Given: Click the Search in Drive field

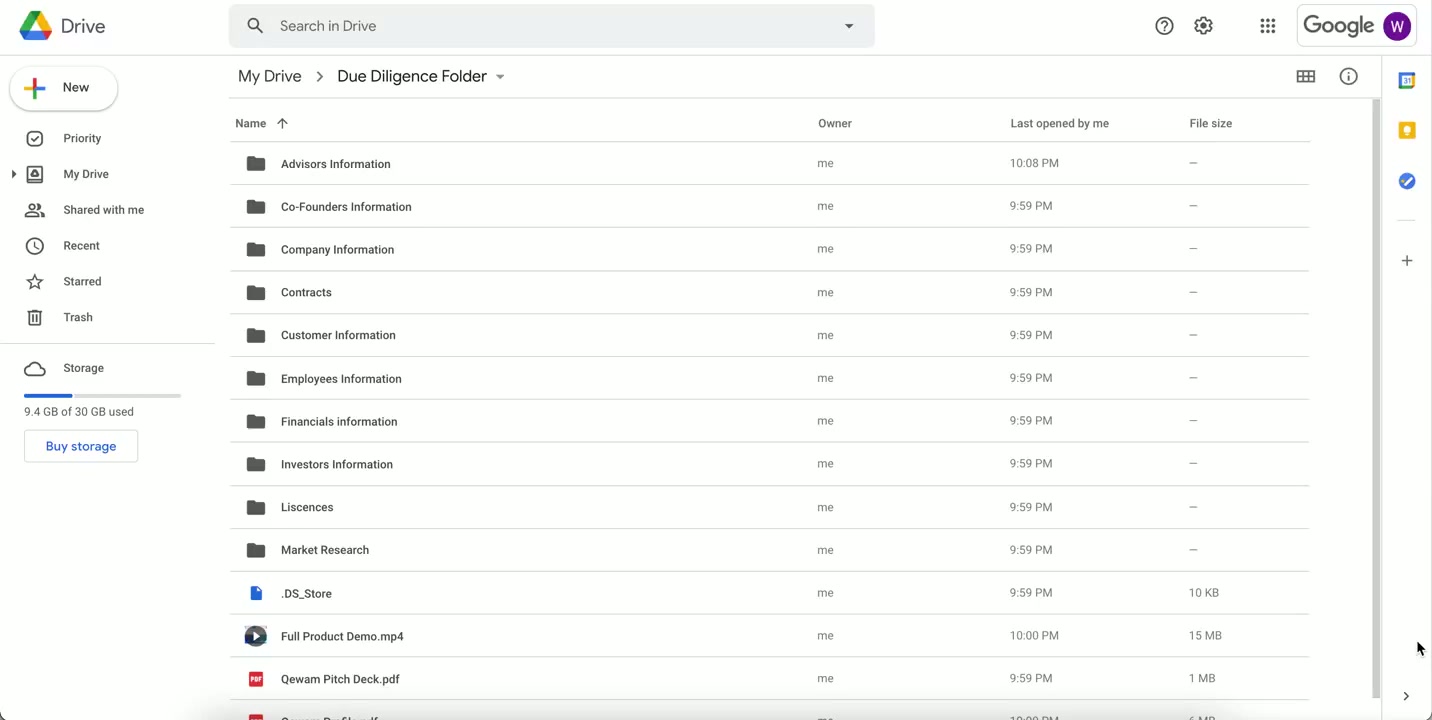Looking at the screenshot, I should [x=552, y=26].
